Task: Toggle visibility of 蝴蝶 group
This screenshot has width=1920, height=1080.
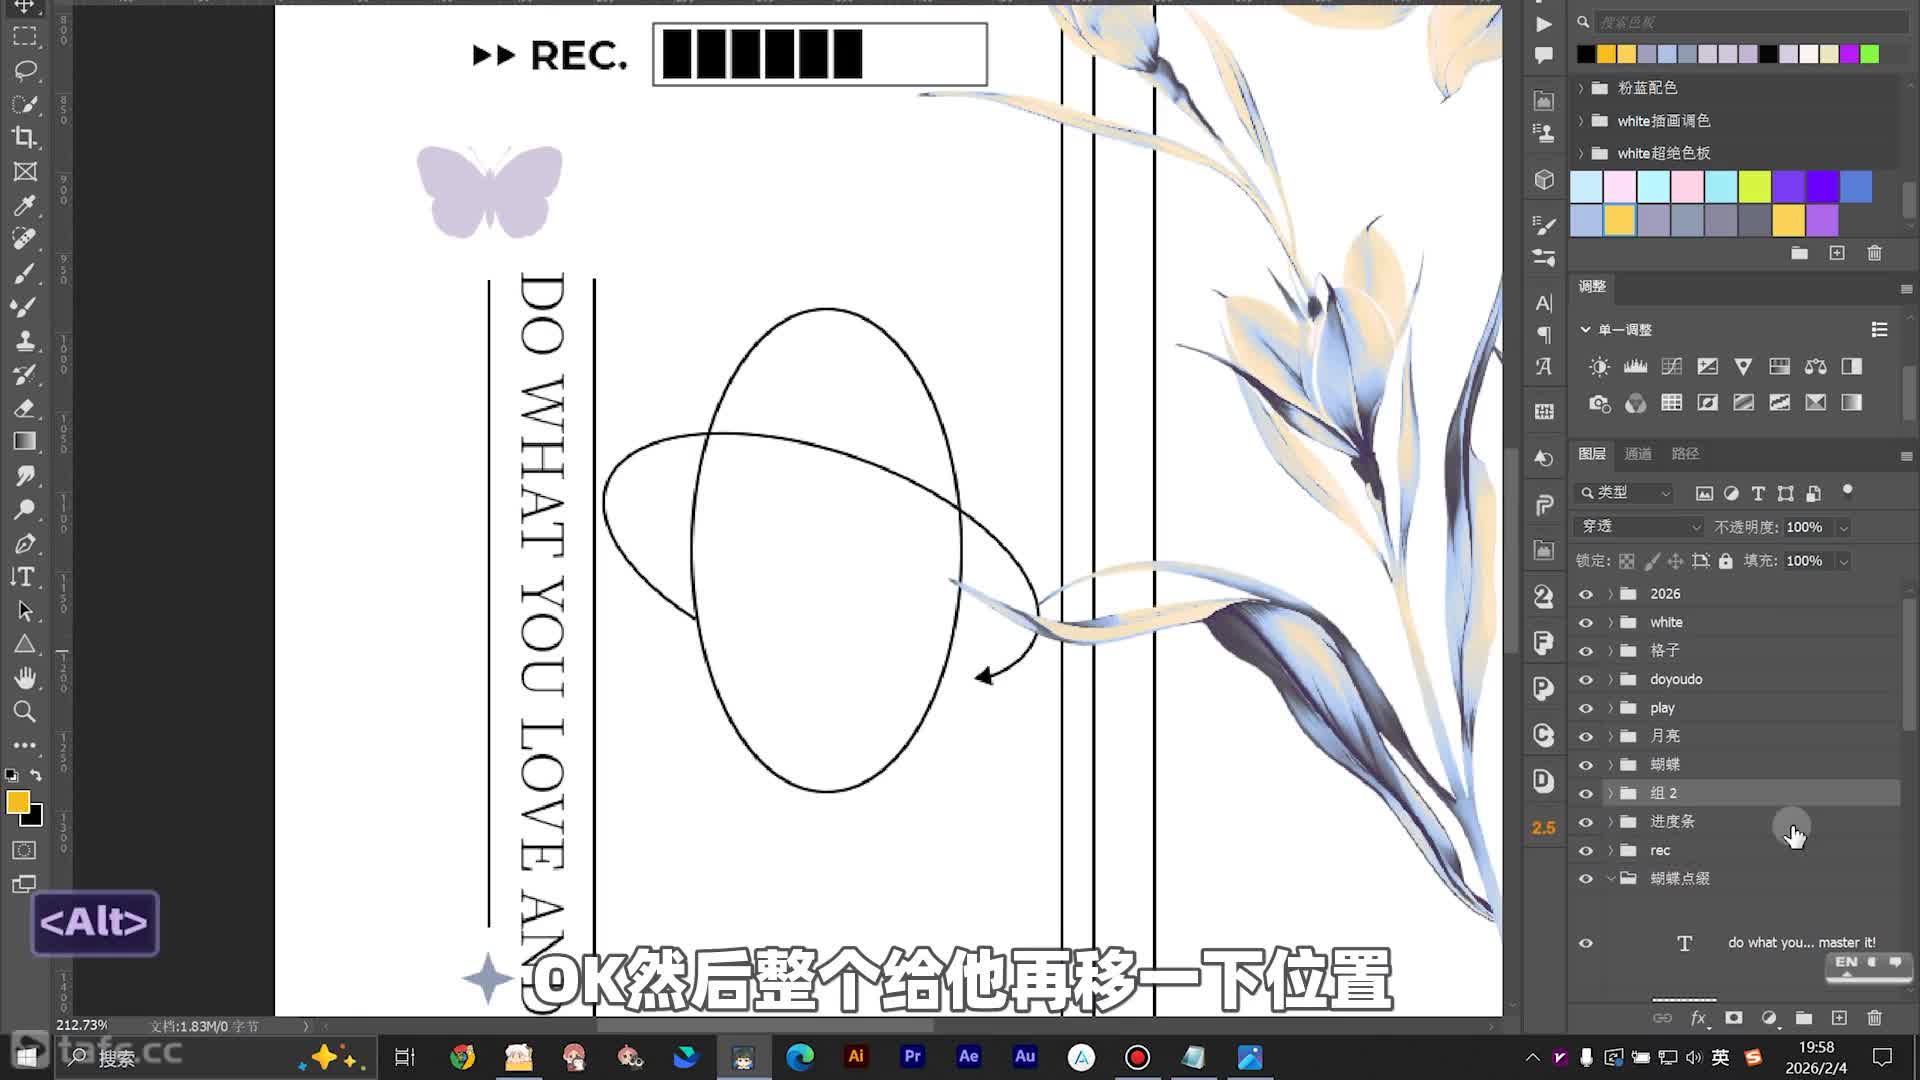Action: click(1586, 765)
